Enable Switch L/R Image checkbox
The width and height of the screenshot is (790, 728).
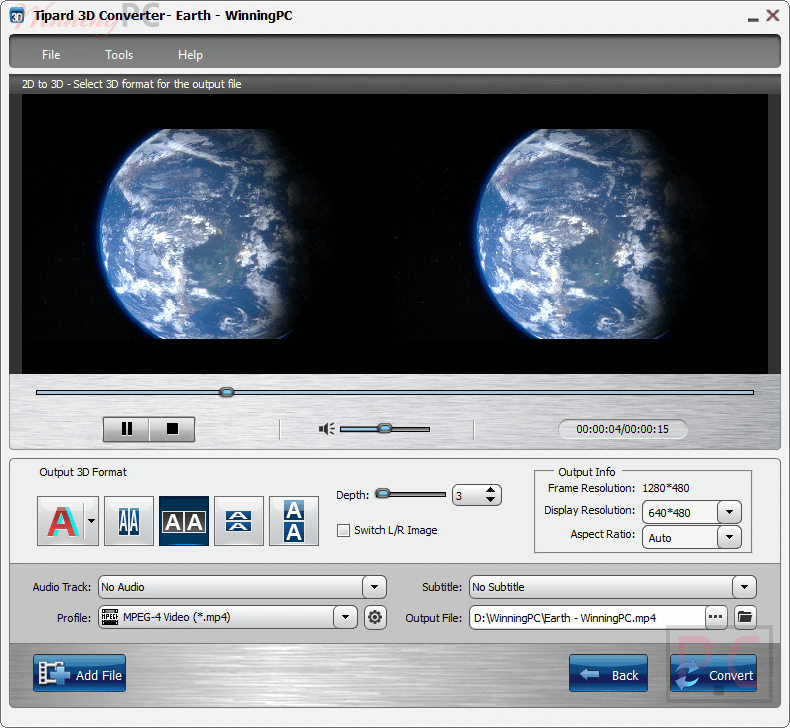point(344,530)
